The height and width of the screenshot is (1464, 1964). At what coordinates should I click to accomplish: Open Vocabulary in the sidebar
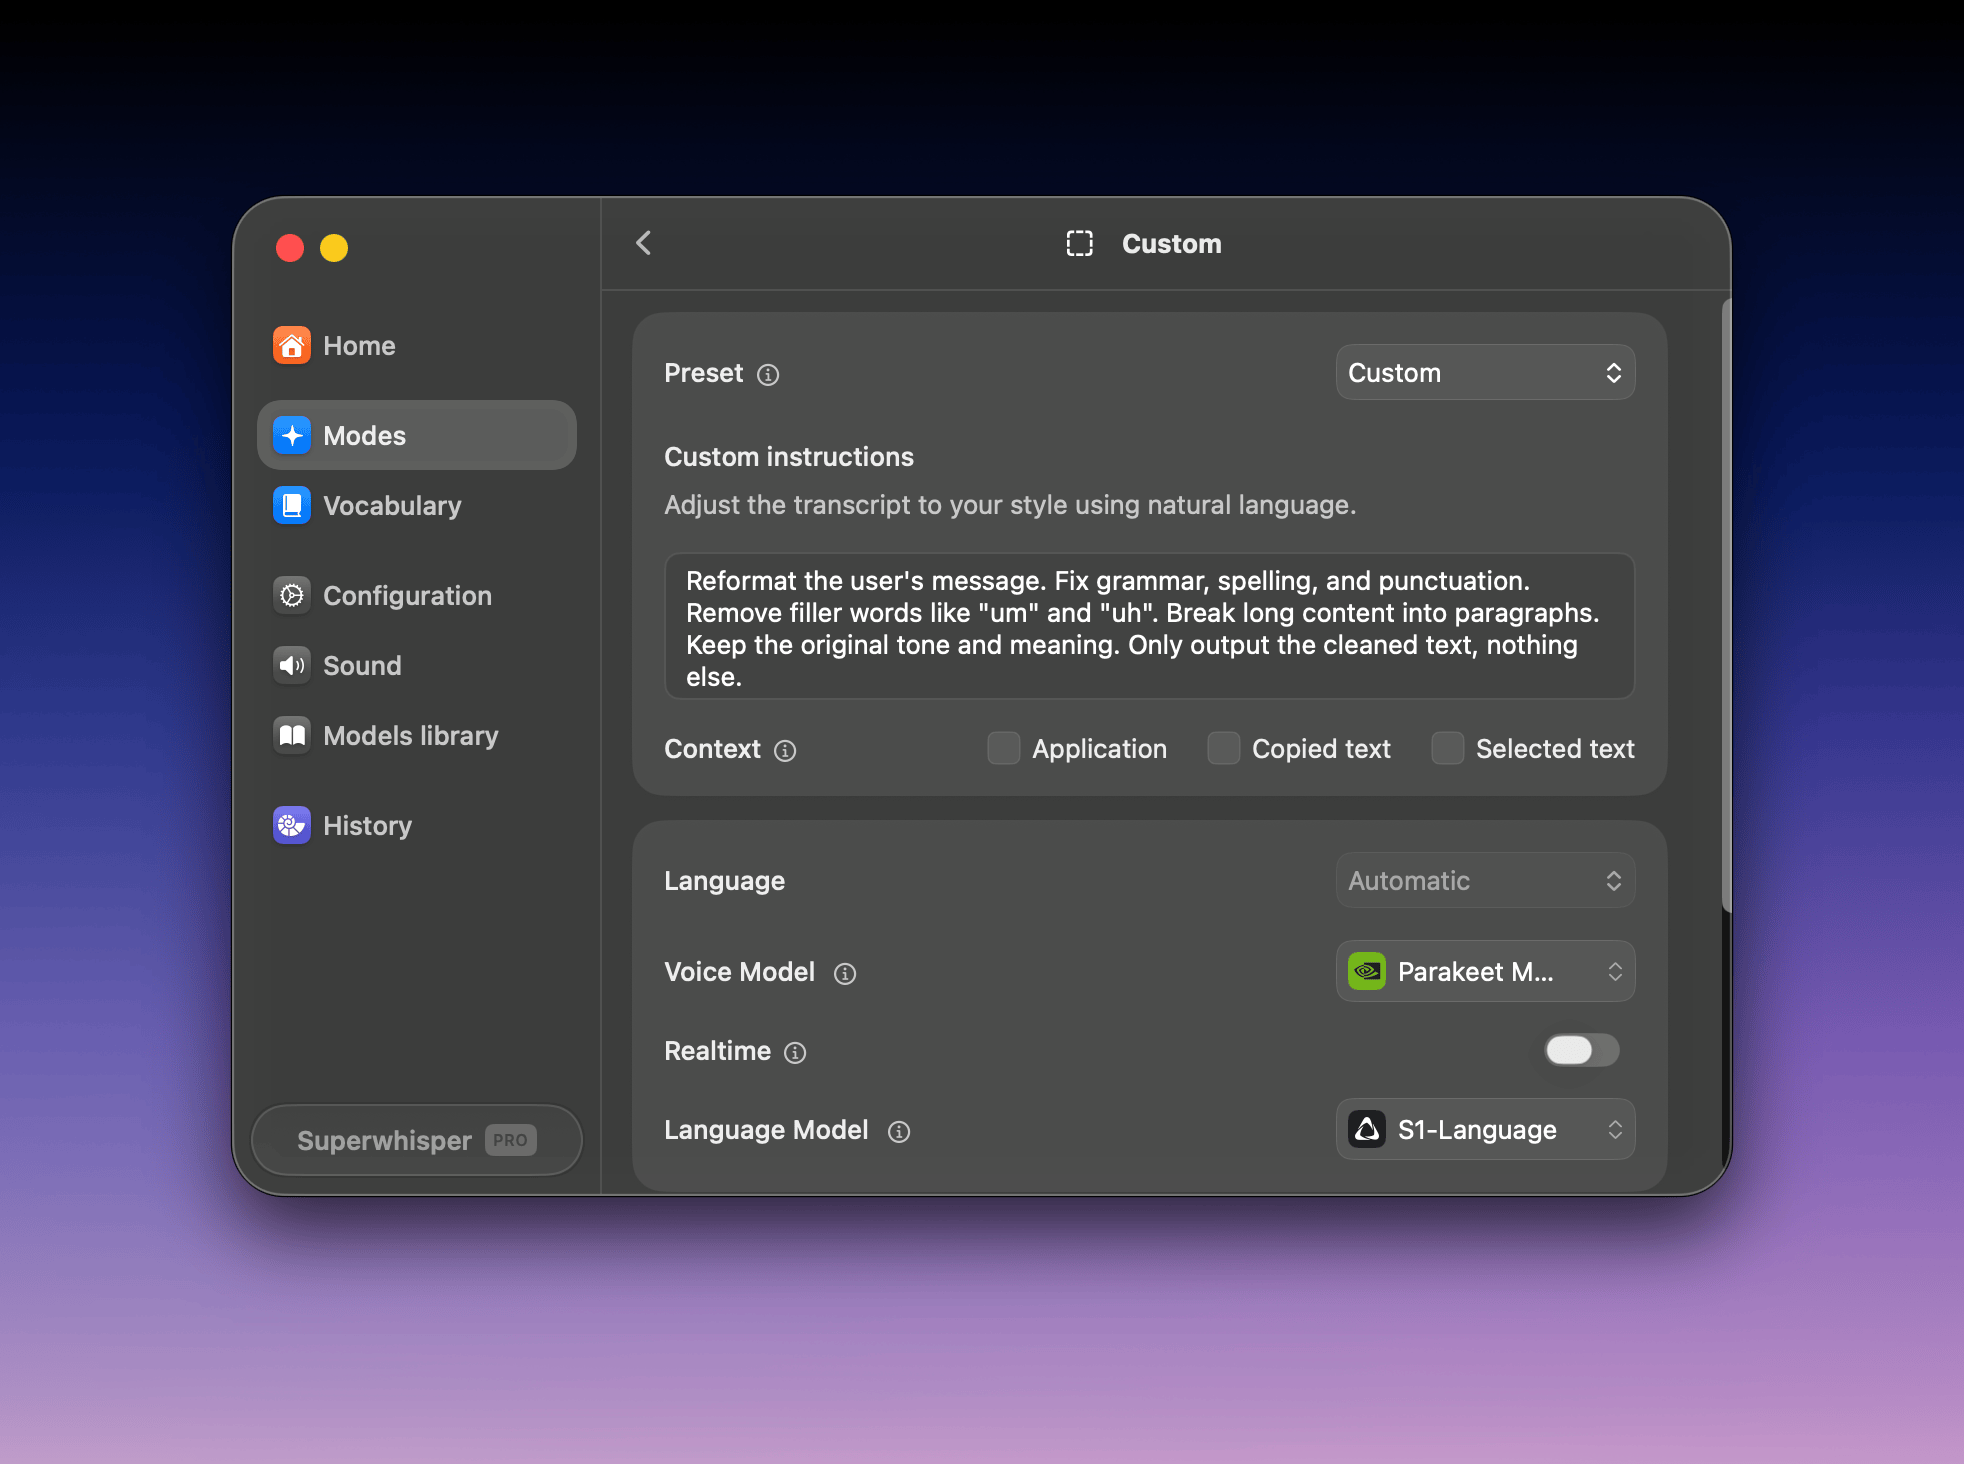click(417, 506)
